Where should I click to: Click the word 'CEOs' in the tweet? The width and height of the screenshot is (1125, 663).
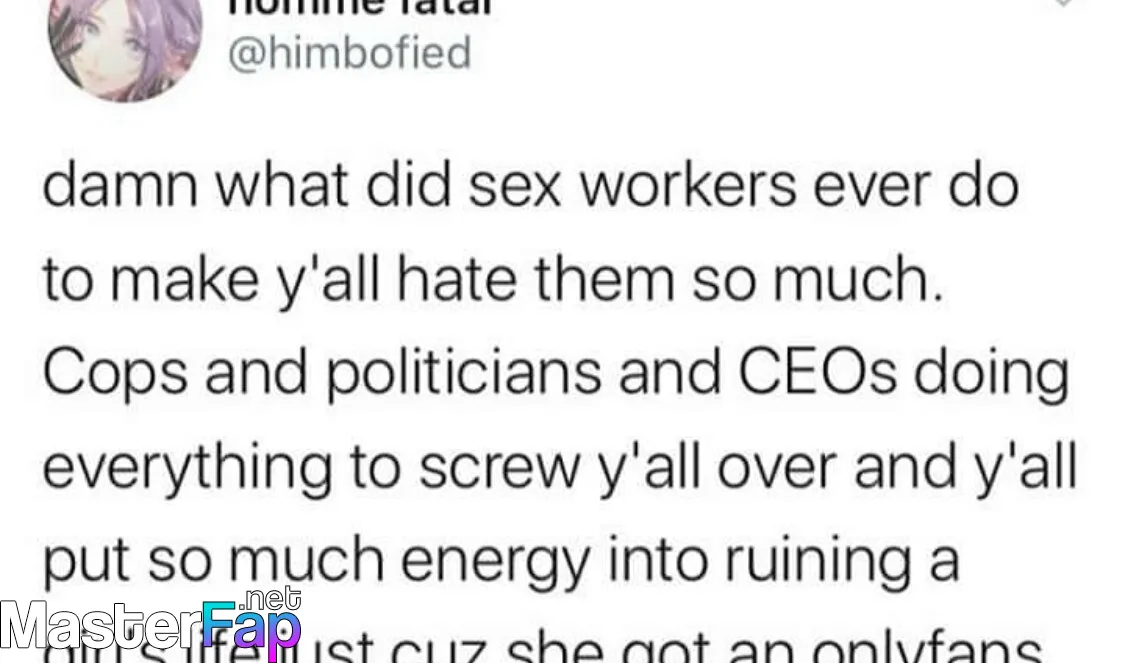tap(817, 373)
